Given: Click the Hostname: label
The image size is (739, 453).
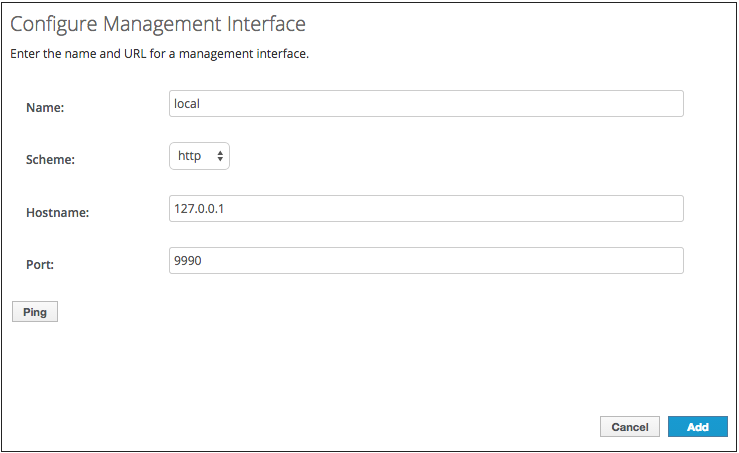Looking at the screenshot, I should pos(58,212).
